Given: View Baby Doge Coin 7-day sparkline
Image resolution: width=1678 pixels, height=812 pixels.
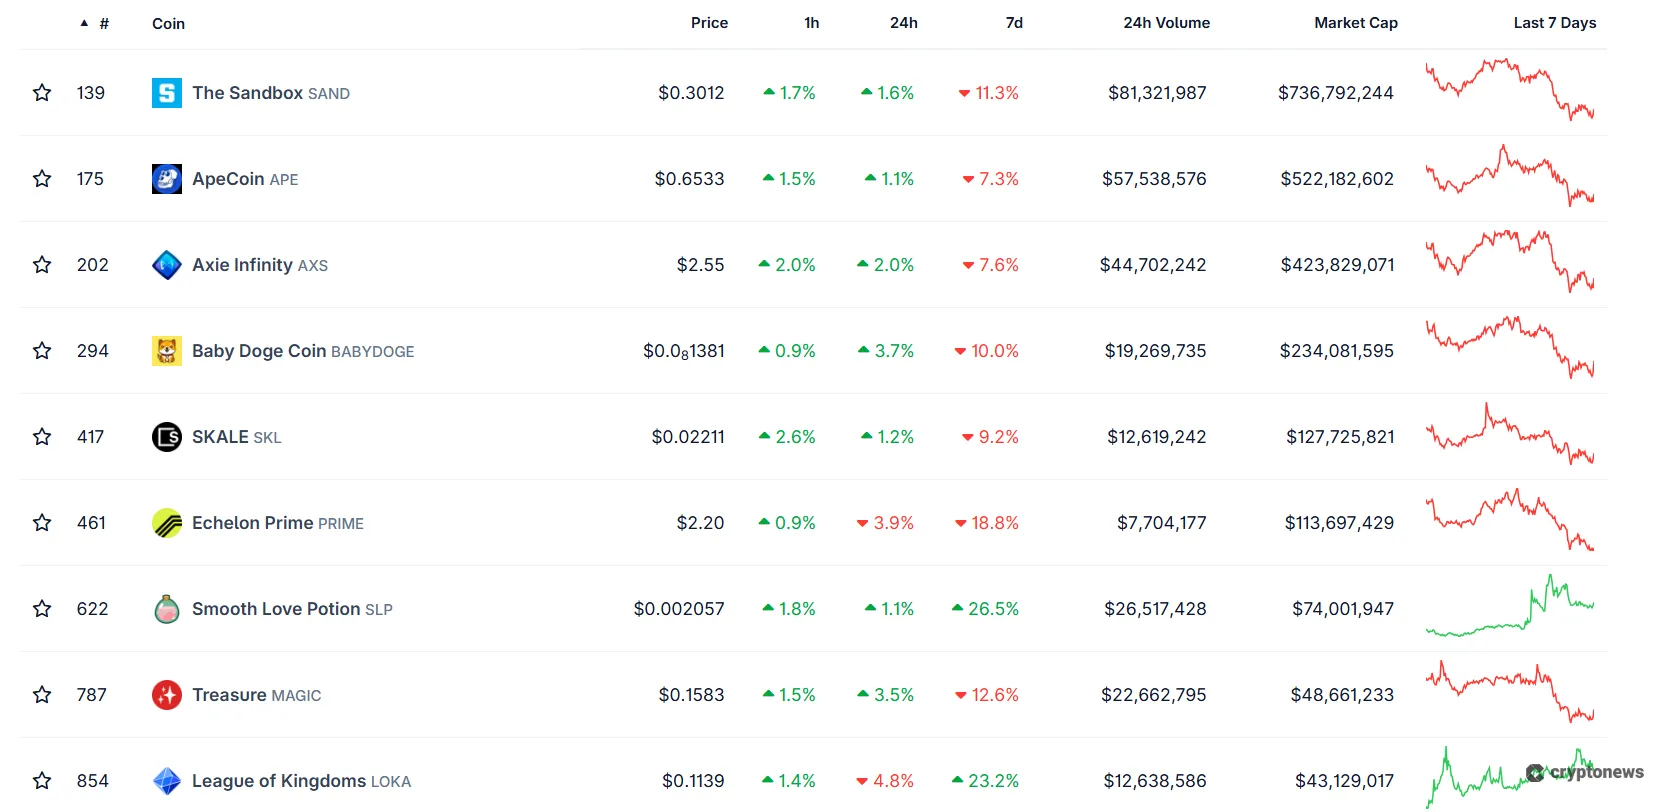Looking at the screenshot, I should click(1510, 348).
